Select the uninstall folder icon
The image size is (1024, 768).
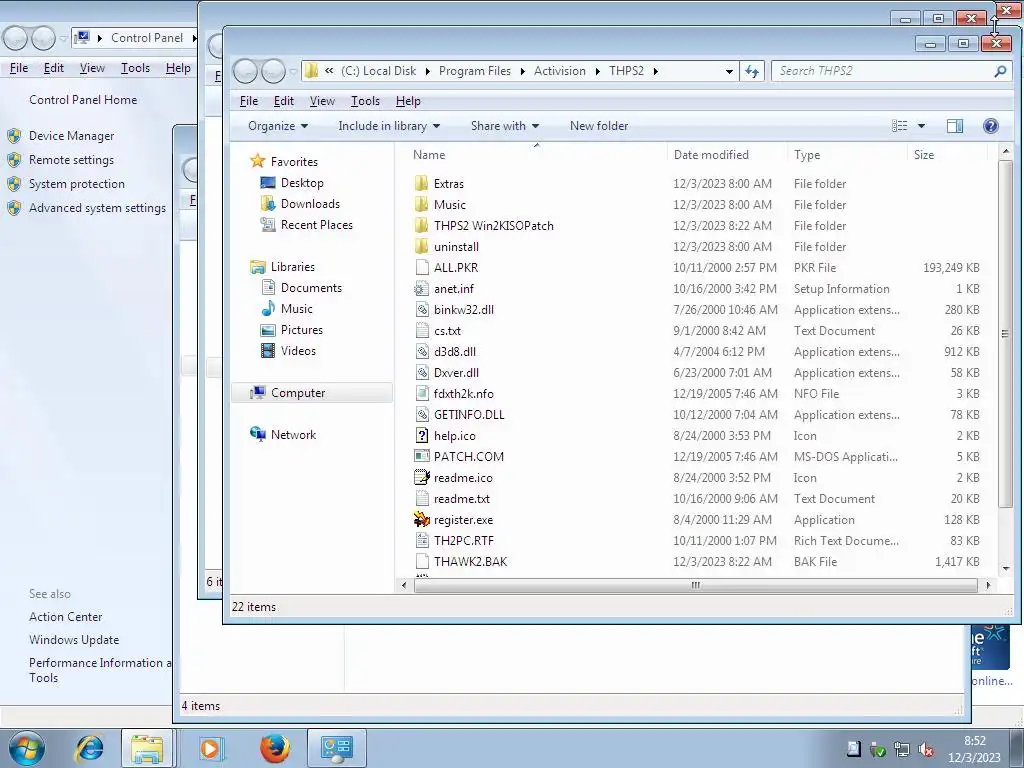(x=421, y=246)
